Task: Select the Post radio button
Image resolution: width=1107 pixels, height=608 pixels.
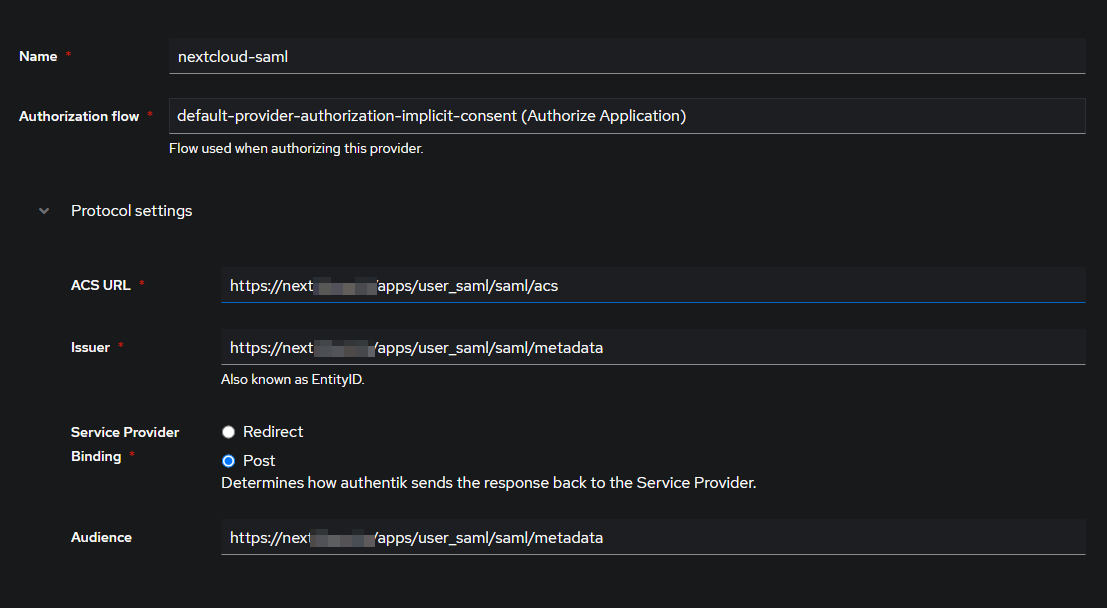Action: [x=228, y=461]
